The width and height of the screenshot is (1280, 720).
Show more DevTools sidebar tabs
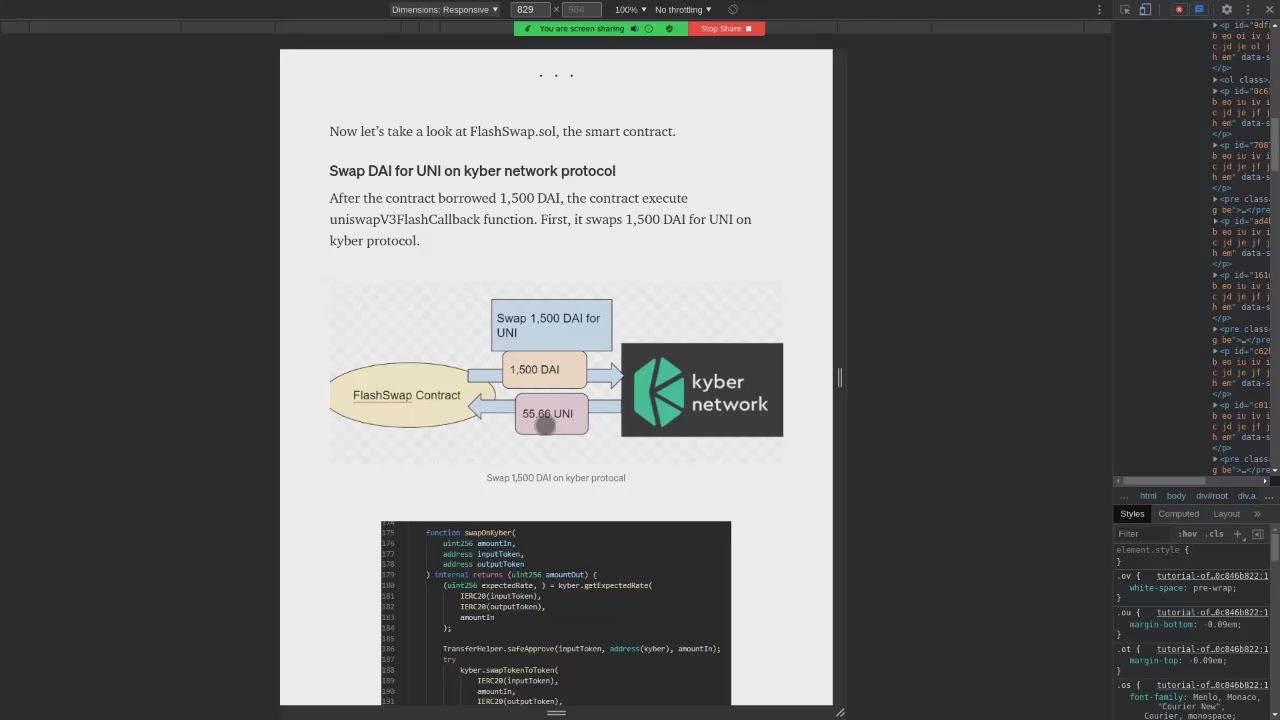[x=1257, y=514]
